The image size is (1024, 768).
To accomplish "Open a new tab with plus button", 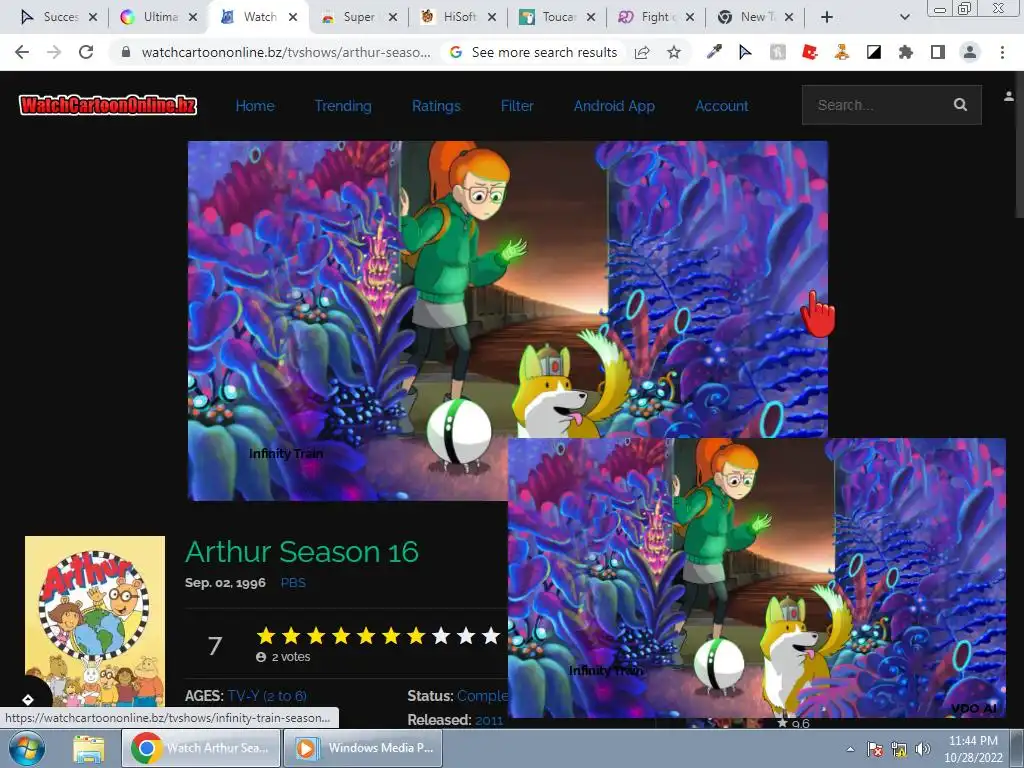I will click(827, 17).
